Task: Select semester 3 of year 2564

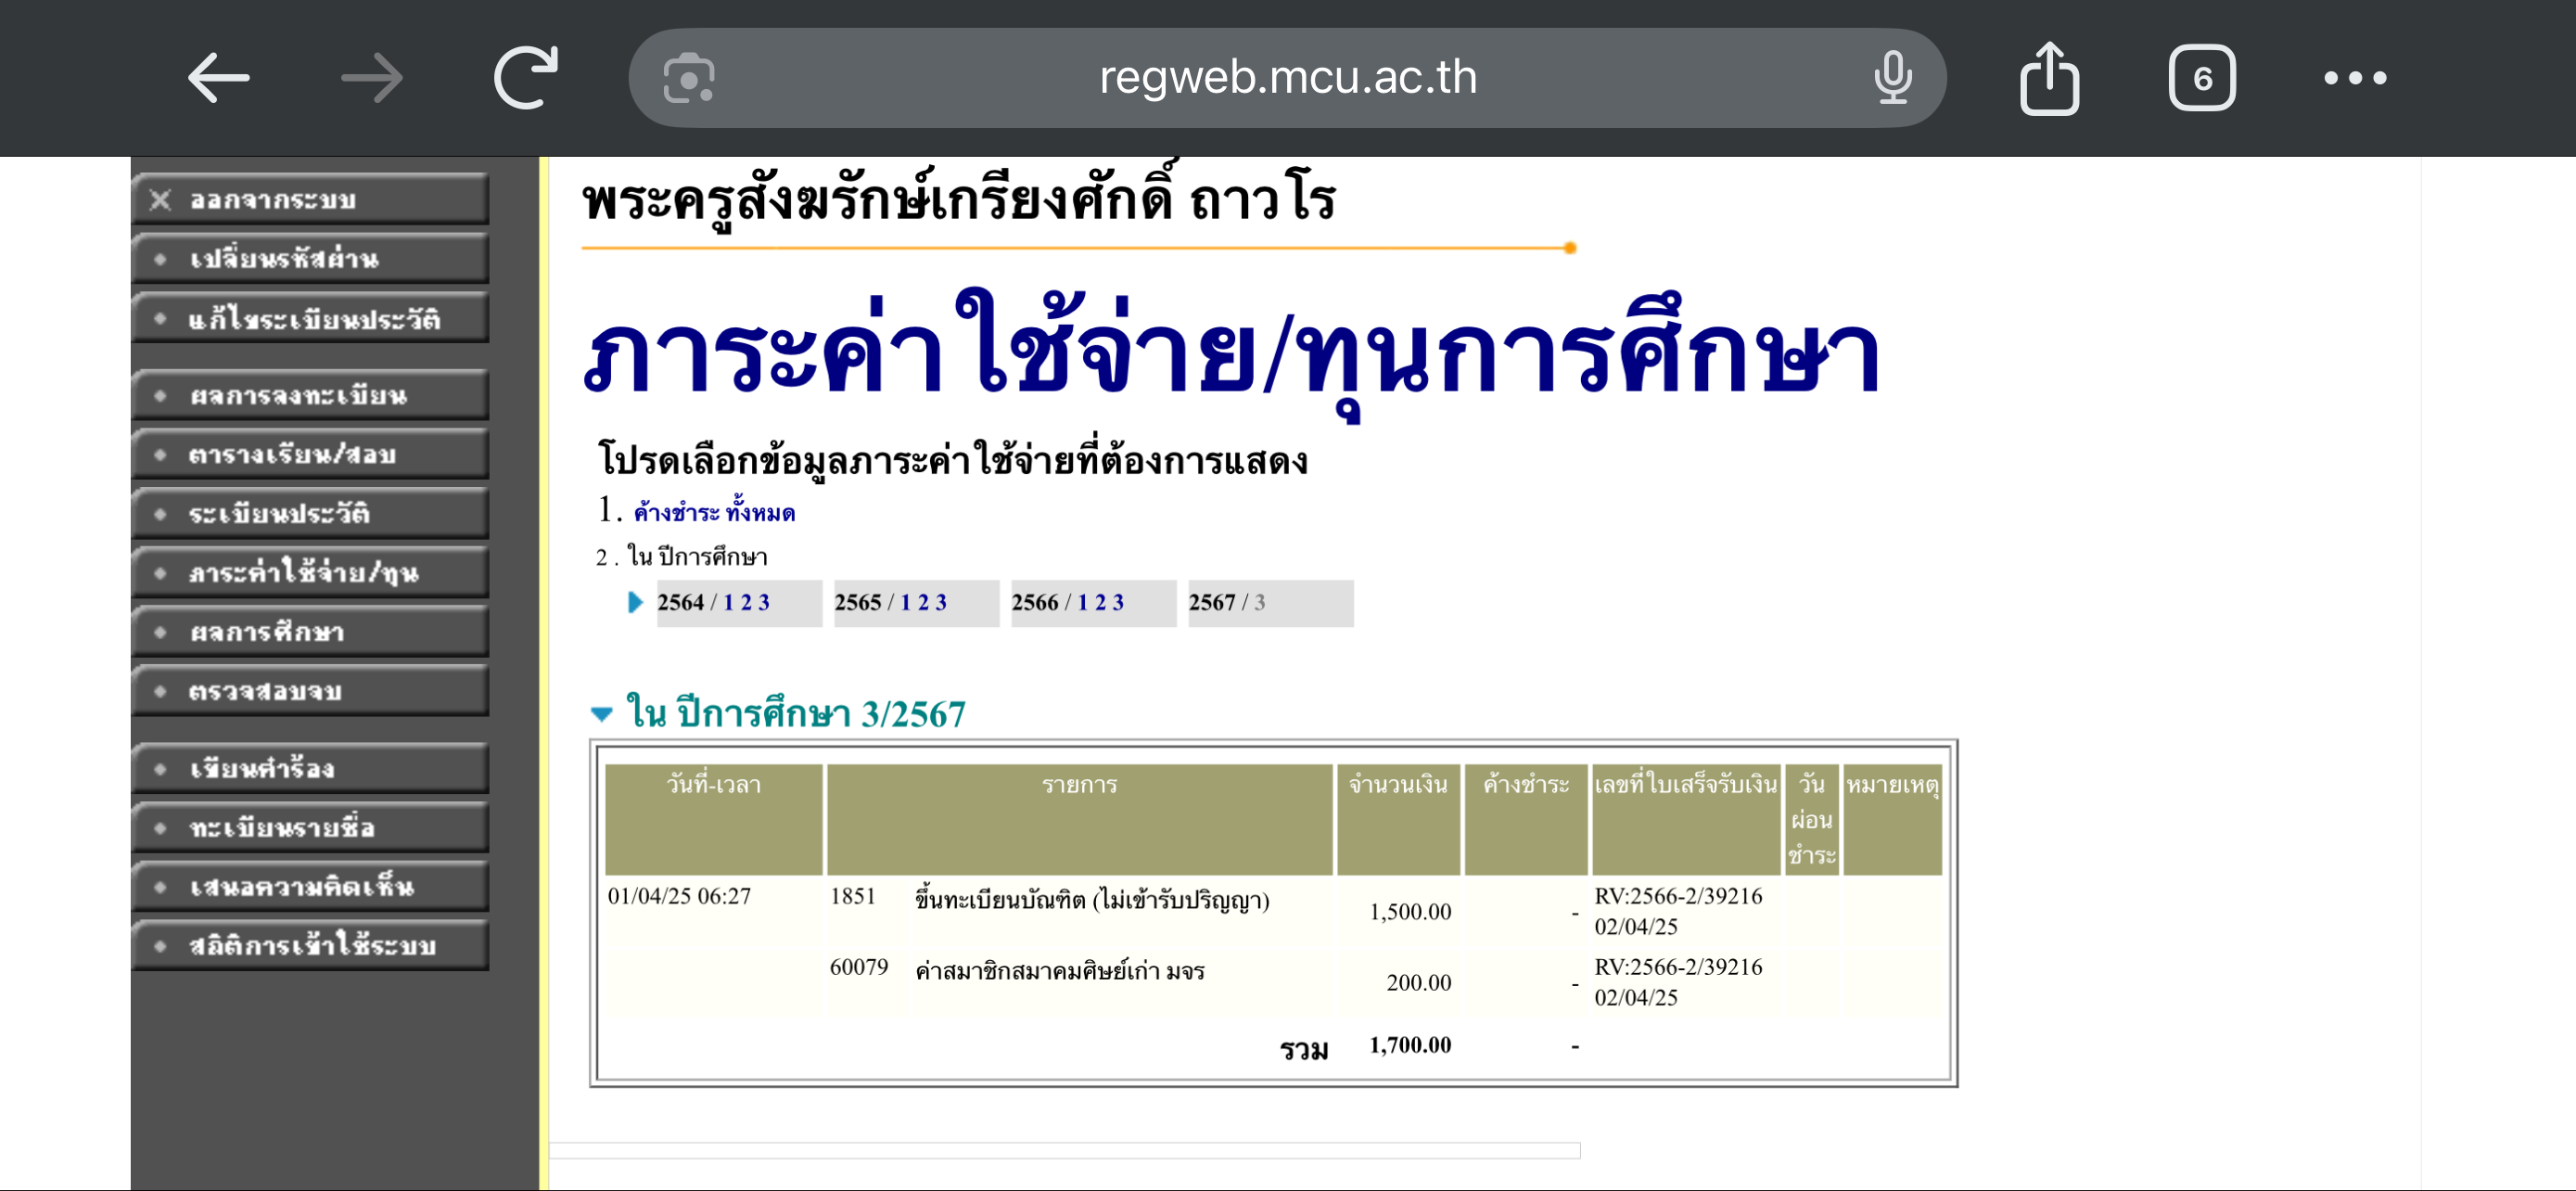Action: point(763,602)
